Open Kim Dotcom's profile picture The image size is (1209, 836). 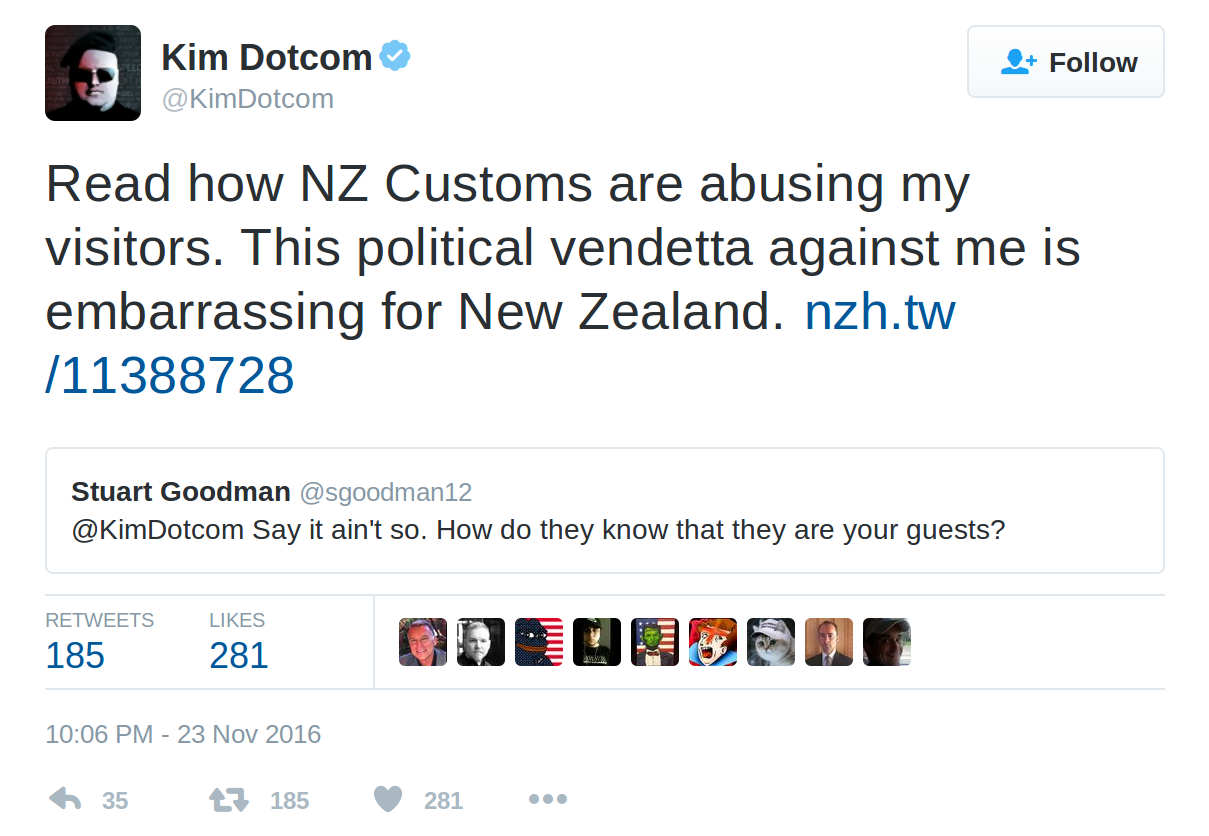tap(93, 73)
